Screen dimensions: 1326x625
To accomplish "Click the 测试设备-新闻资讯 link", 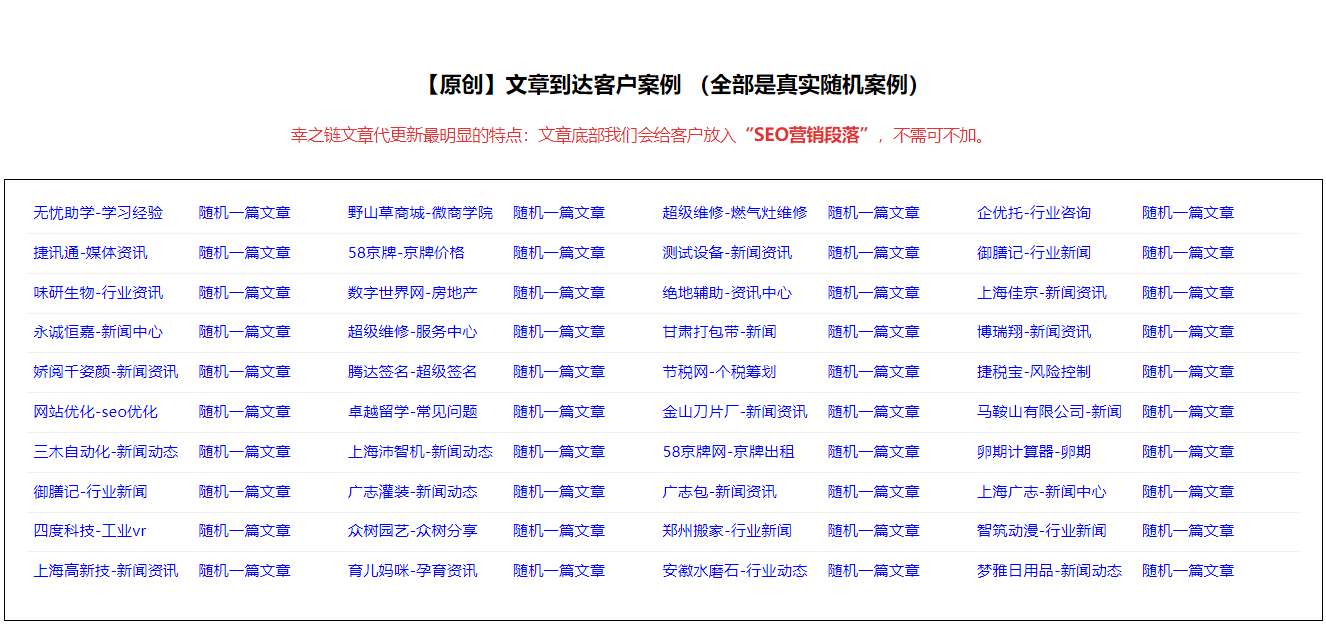I will [x=727, y=253].
